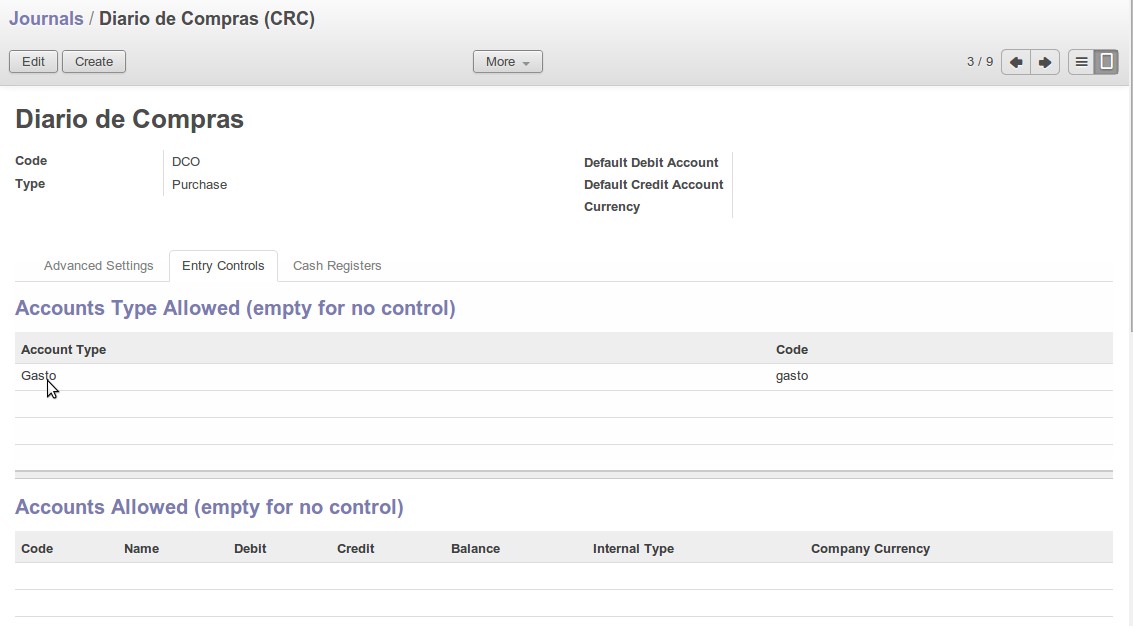The image size is (1133, 626).
Task: Sort allowed accounts by Debit column
Action: 250,548
